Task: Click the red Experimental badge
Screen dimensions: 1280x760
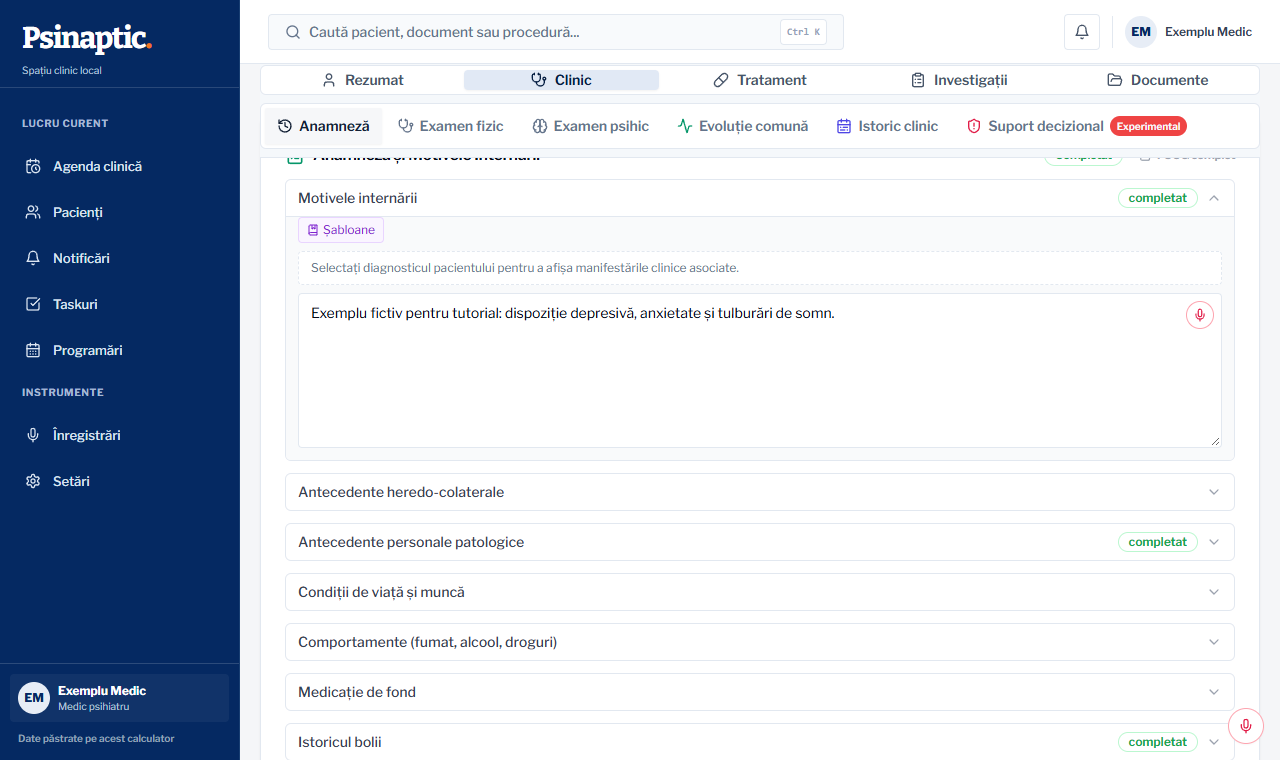Action: pos(1148,126)
